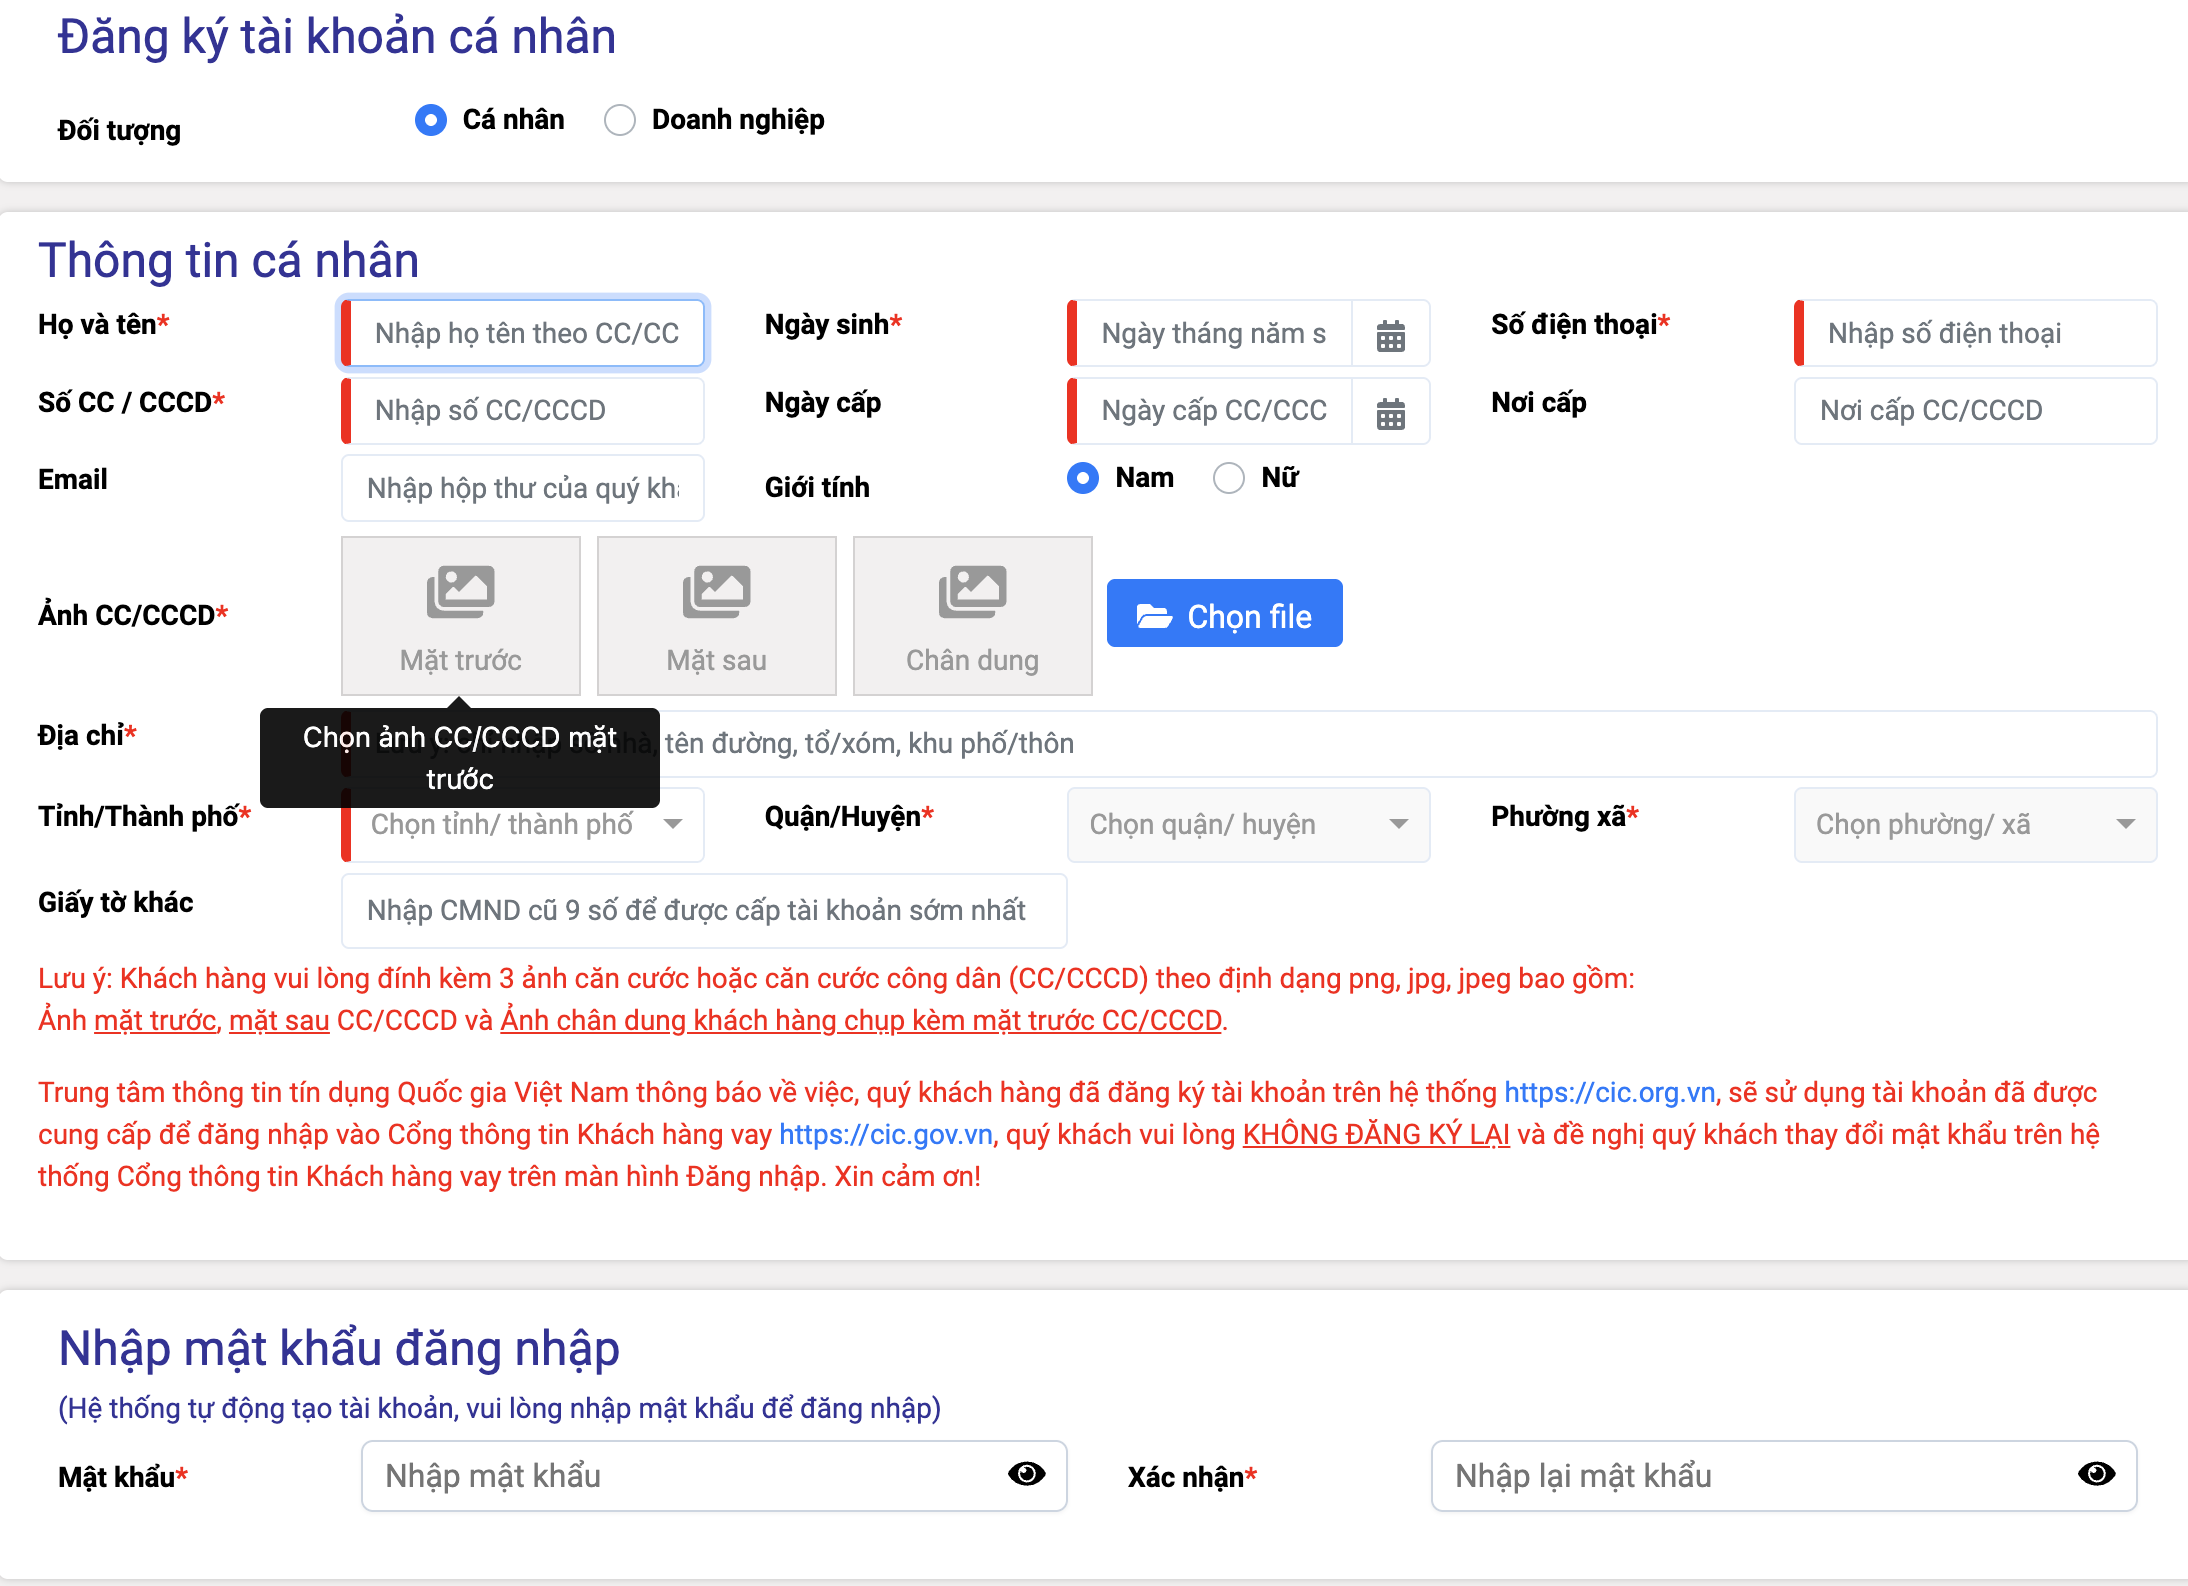Upload the Mặt trước ID photo
The height and width of the screenshot is (1586, 2188).
[x=461, y=616]
